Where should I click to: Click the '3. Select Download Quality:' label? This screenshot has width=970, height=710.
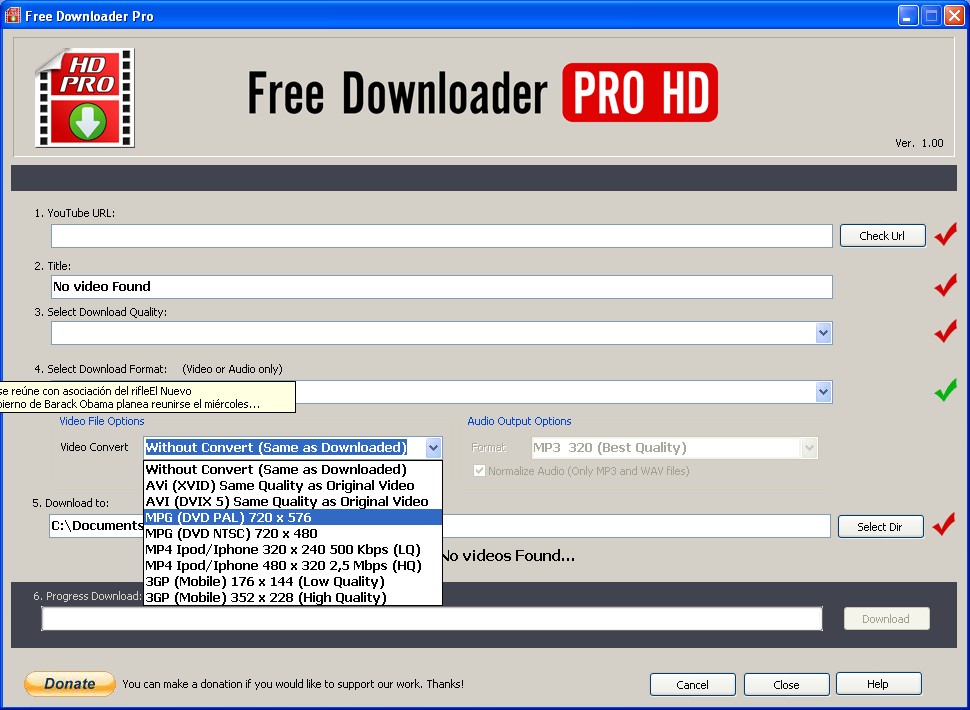click(x=101, y=312)
